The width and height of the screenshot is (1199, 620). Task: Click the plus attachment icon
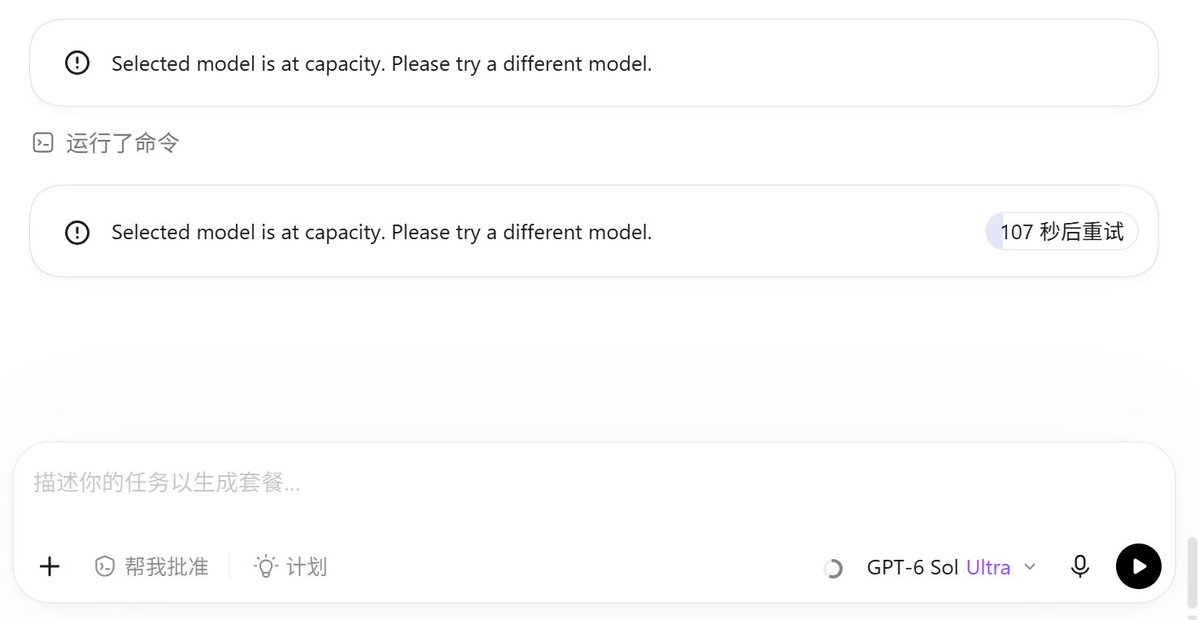(x=50, y=566)
